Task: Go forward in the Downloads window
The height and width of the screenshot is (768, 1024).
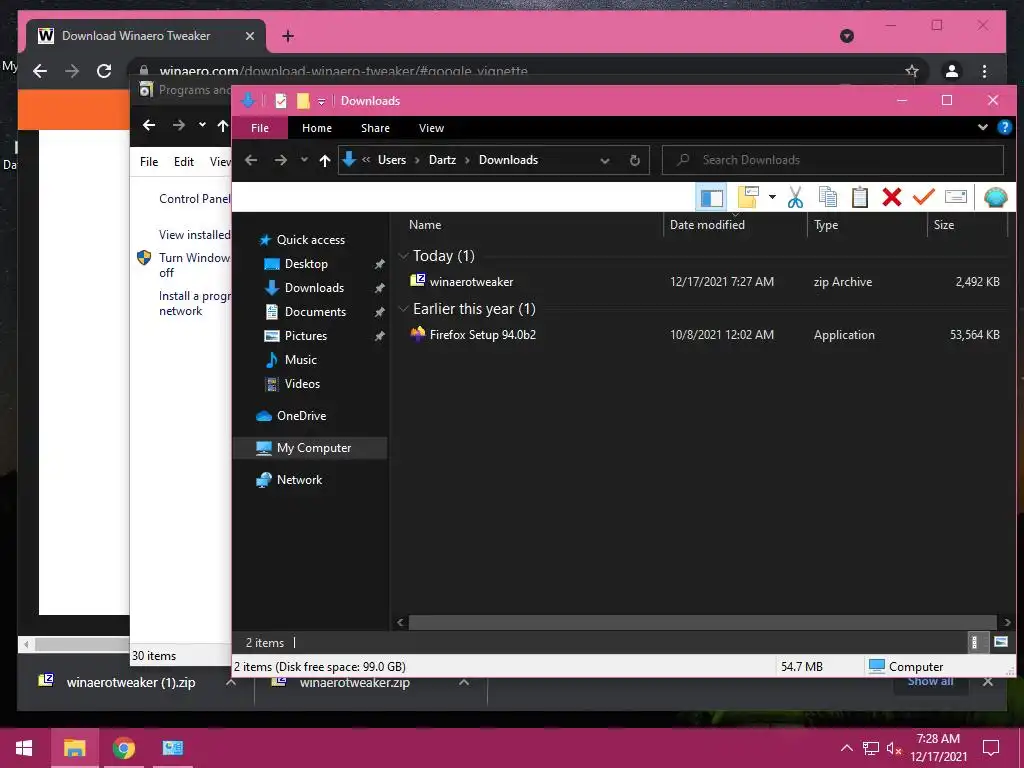Action: pyautogui.click(x=281, y=160)
